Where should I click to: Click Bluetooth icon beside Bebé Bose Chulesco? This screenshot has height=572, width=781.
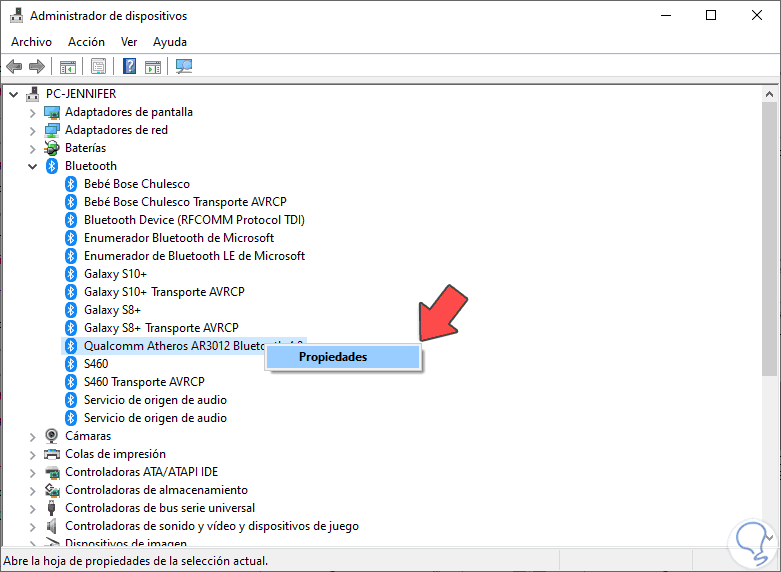[x=71, y=184]
